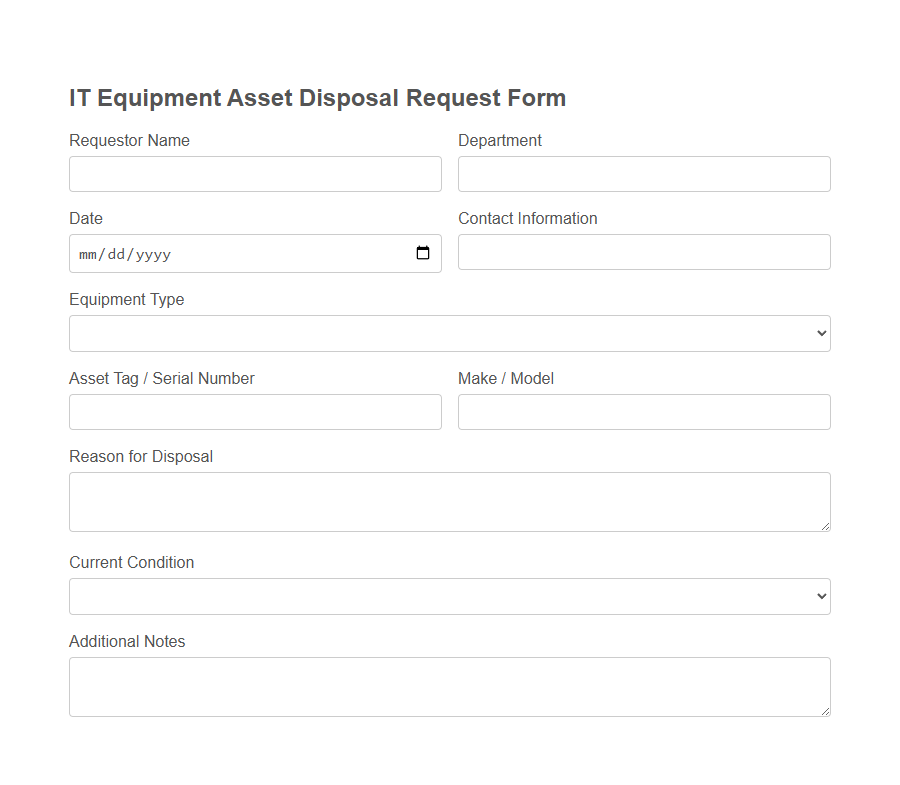
Task: Open the Equipment Type dropdown
Action: 450,333
